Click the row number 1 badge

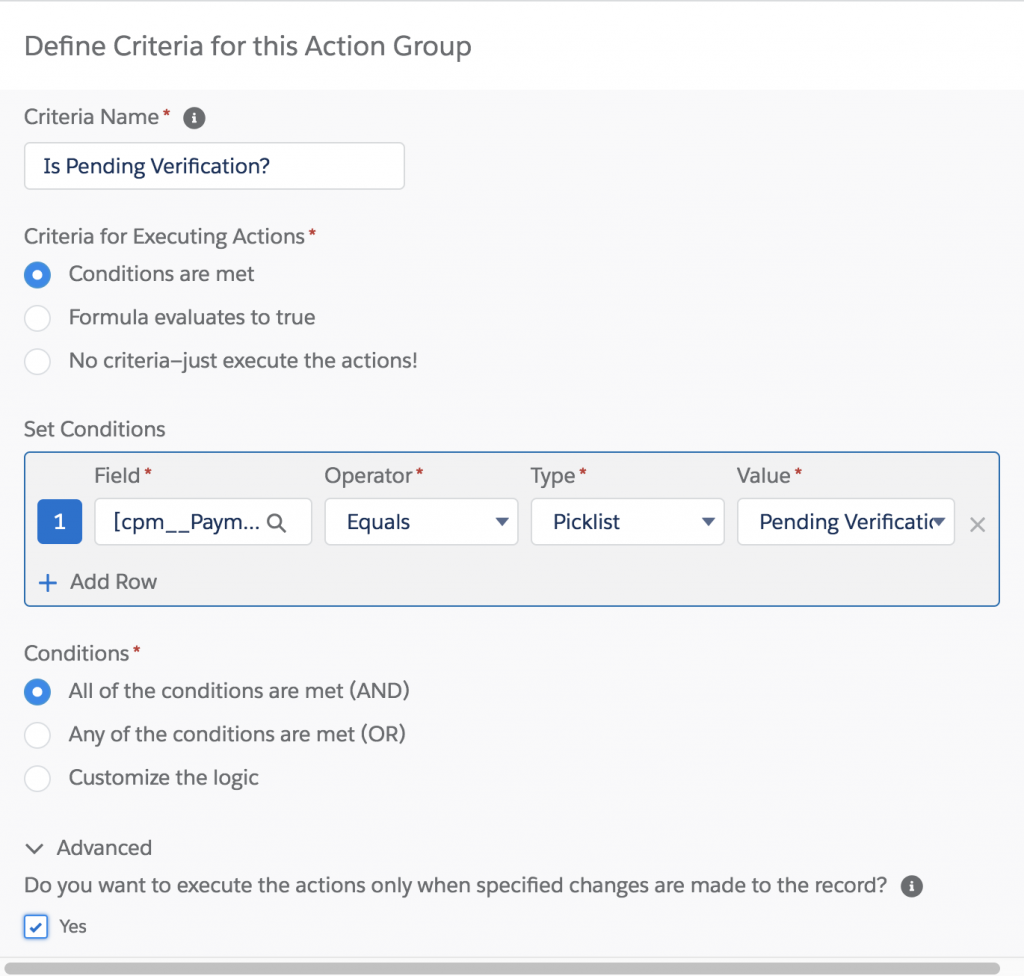coord(59,523)
